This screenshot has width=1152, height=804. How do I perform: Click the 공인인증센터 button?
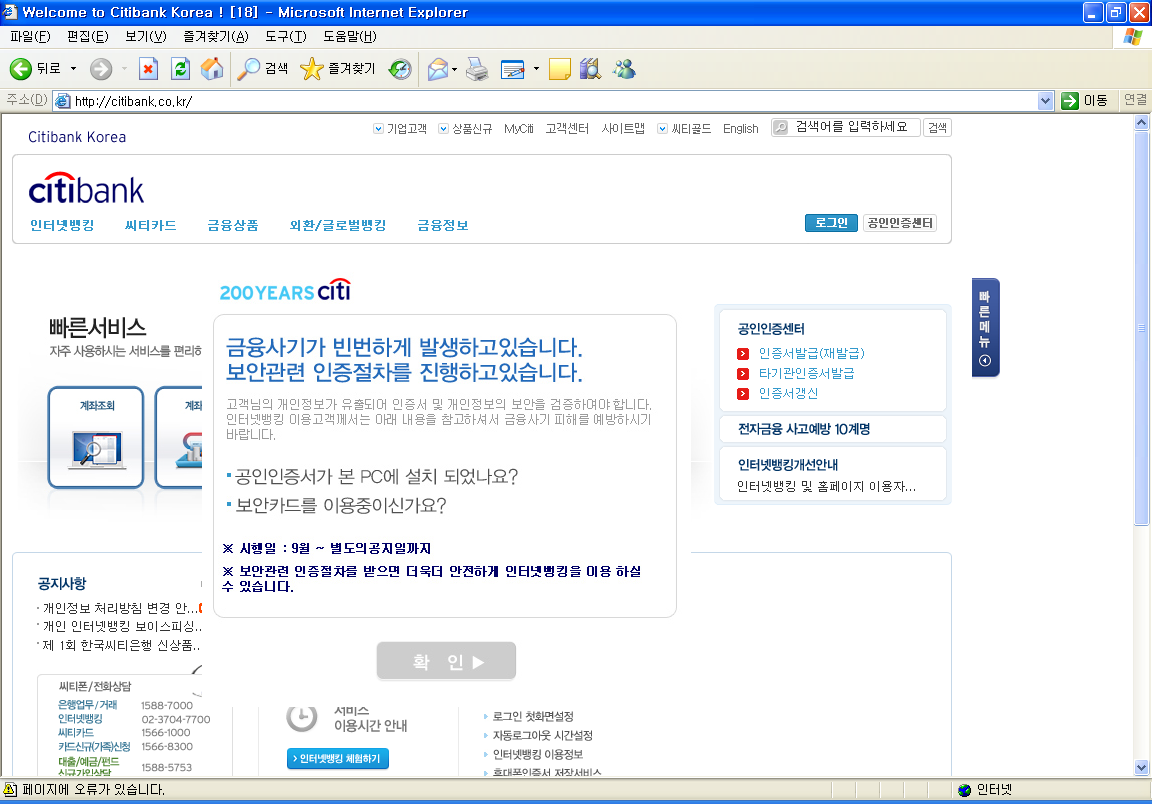[x=899, y=223]
